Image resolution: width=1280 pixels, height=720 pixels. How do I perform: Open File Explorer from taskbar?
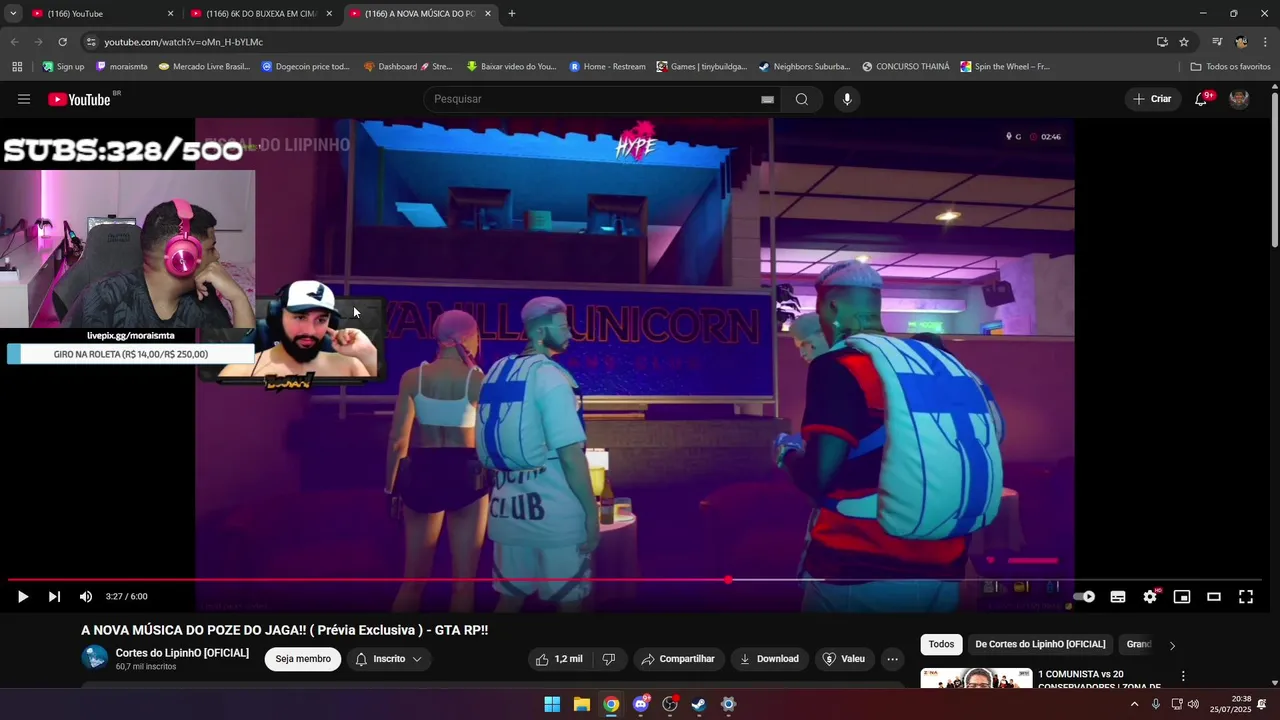pyautogui.click(x=581, y=704)
